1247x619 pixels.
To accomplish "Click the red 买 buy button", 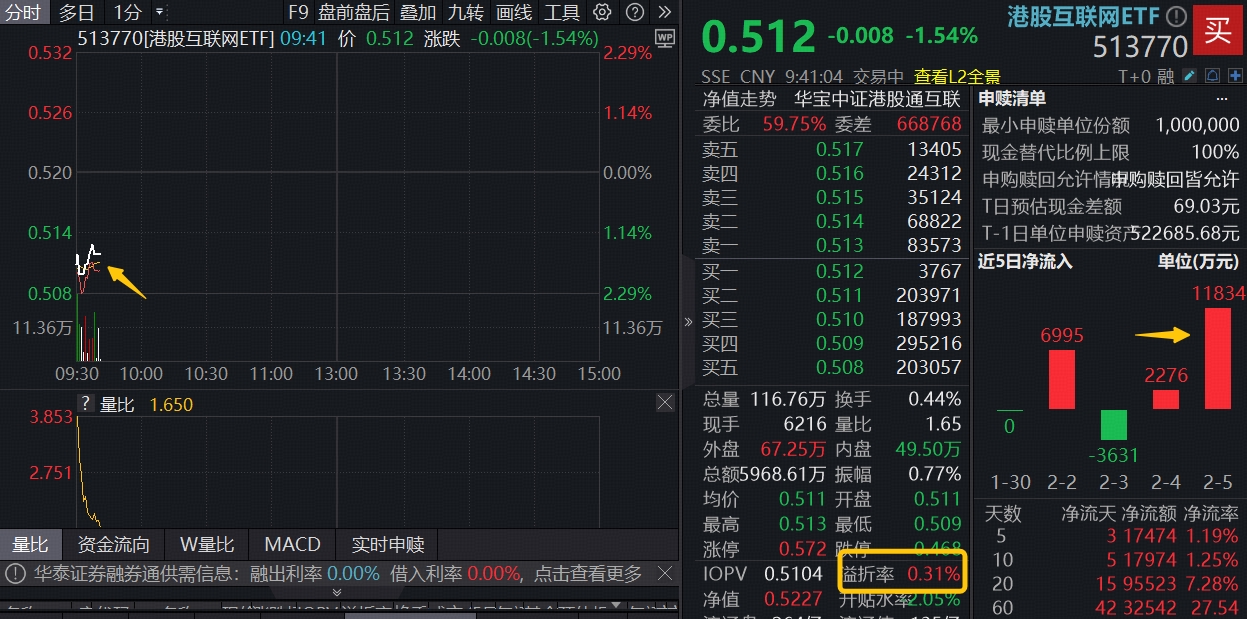I will [x=1218, y=30].
